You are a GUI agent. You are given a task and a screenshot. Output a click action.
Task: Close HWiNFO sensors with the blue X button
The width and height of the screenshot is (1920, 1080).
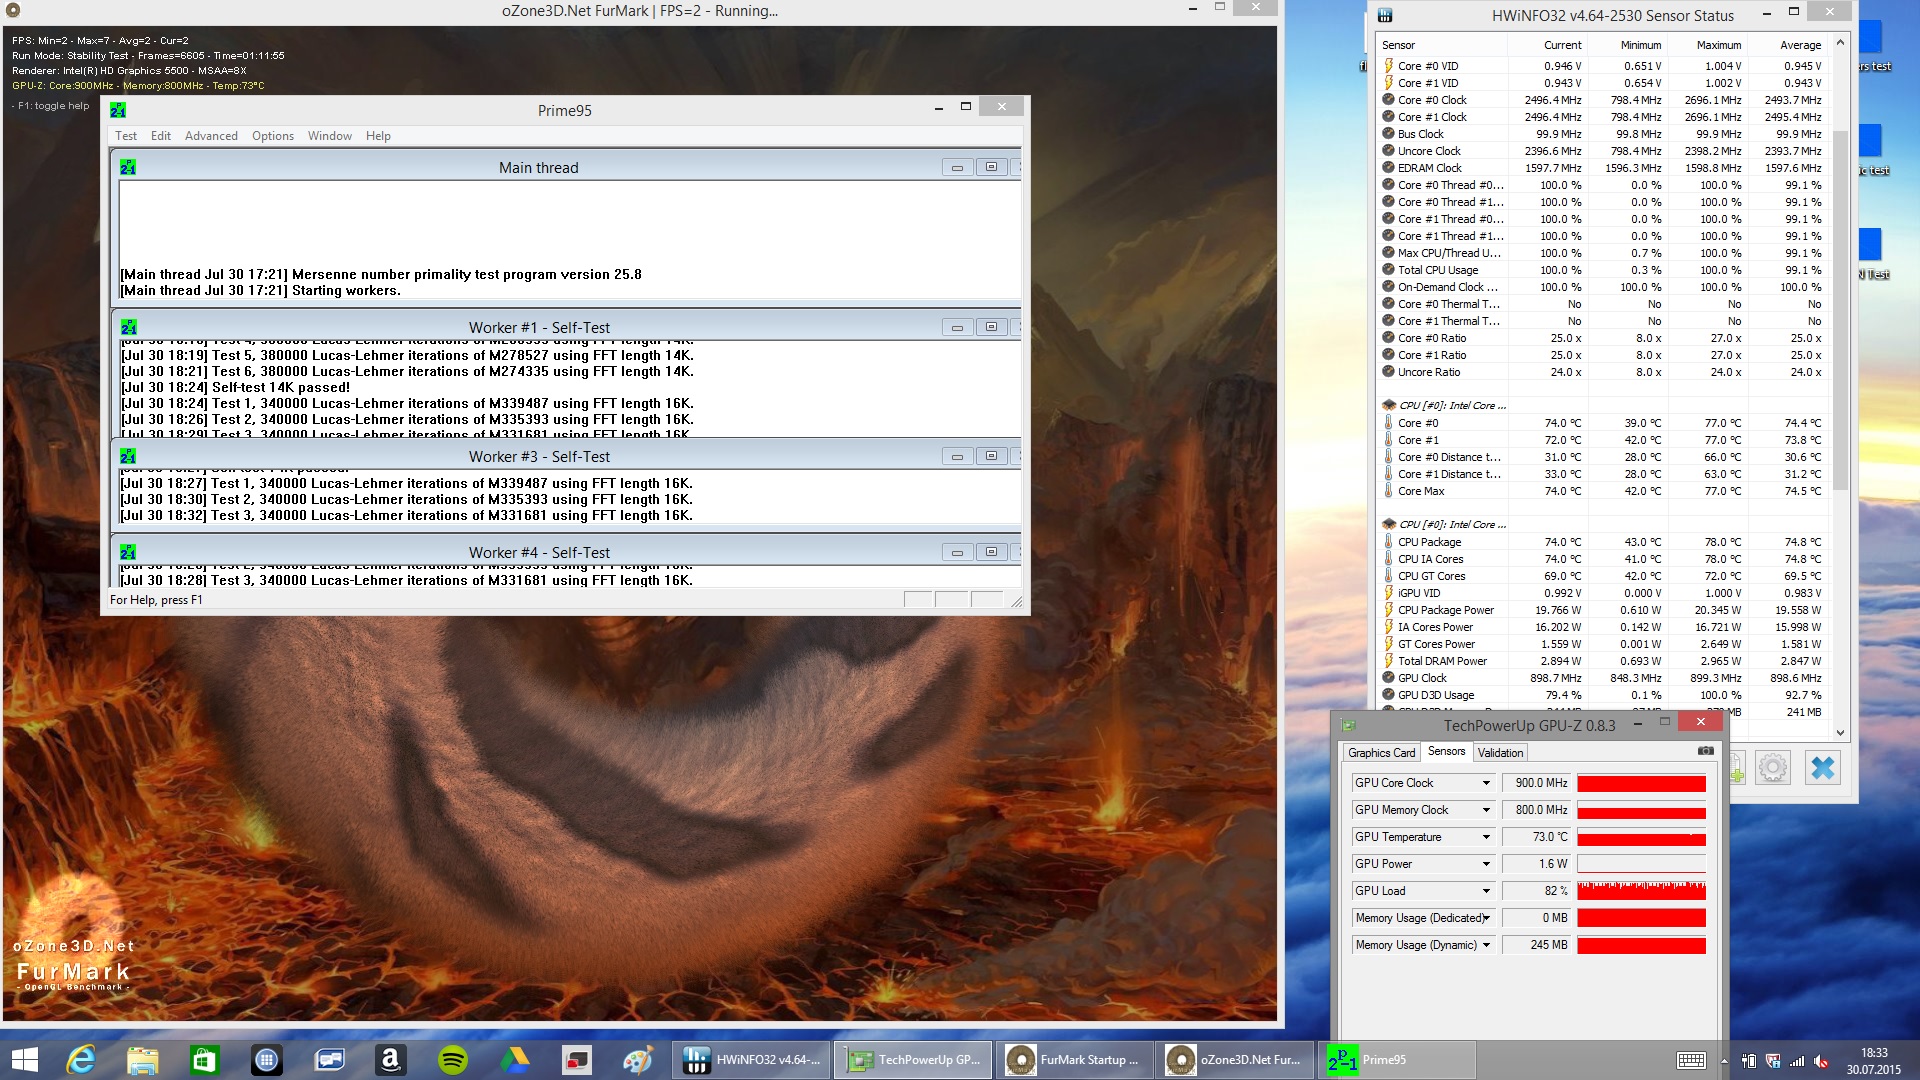(1823, 768)
